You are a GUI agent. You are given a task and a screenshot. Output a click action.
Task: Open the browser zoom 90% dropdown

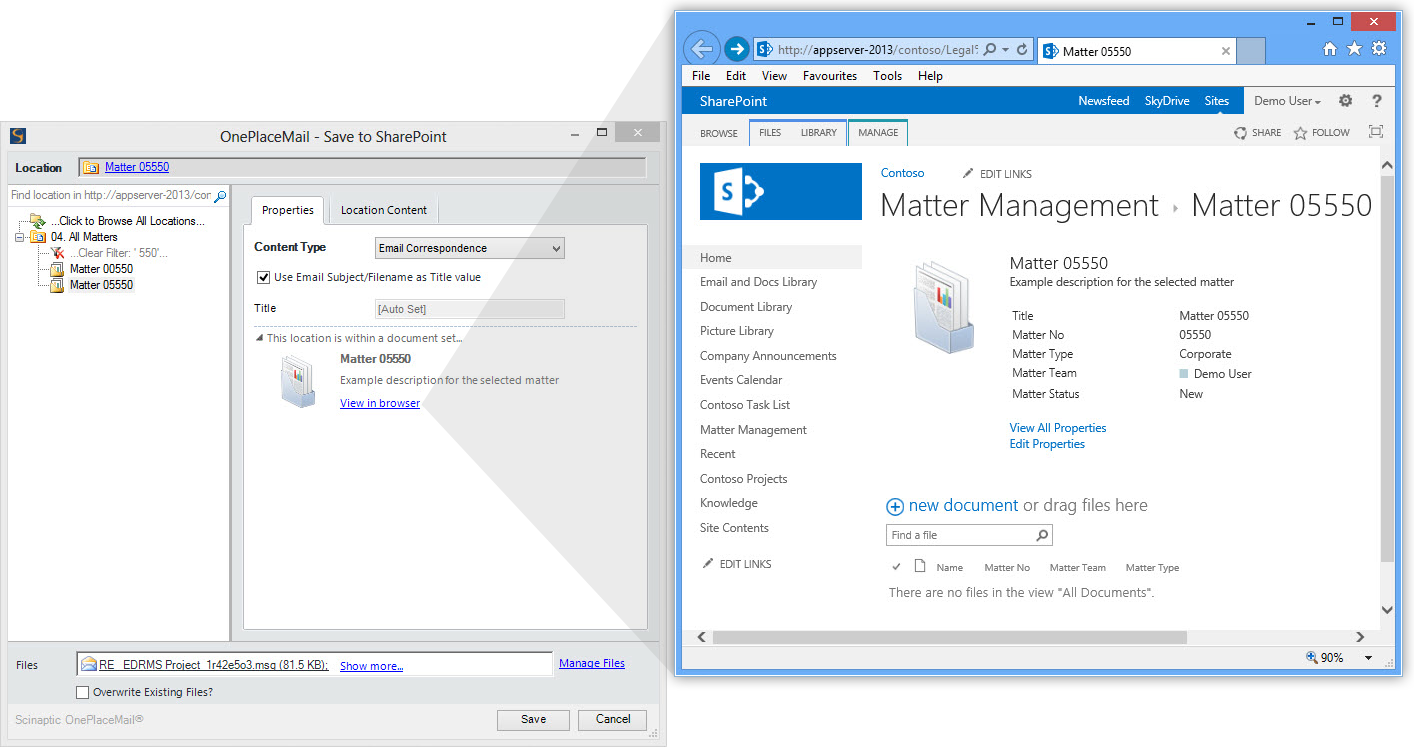(1368, 658)
